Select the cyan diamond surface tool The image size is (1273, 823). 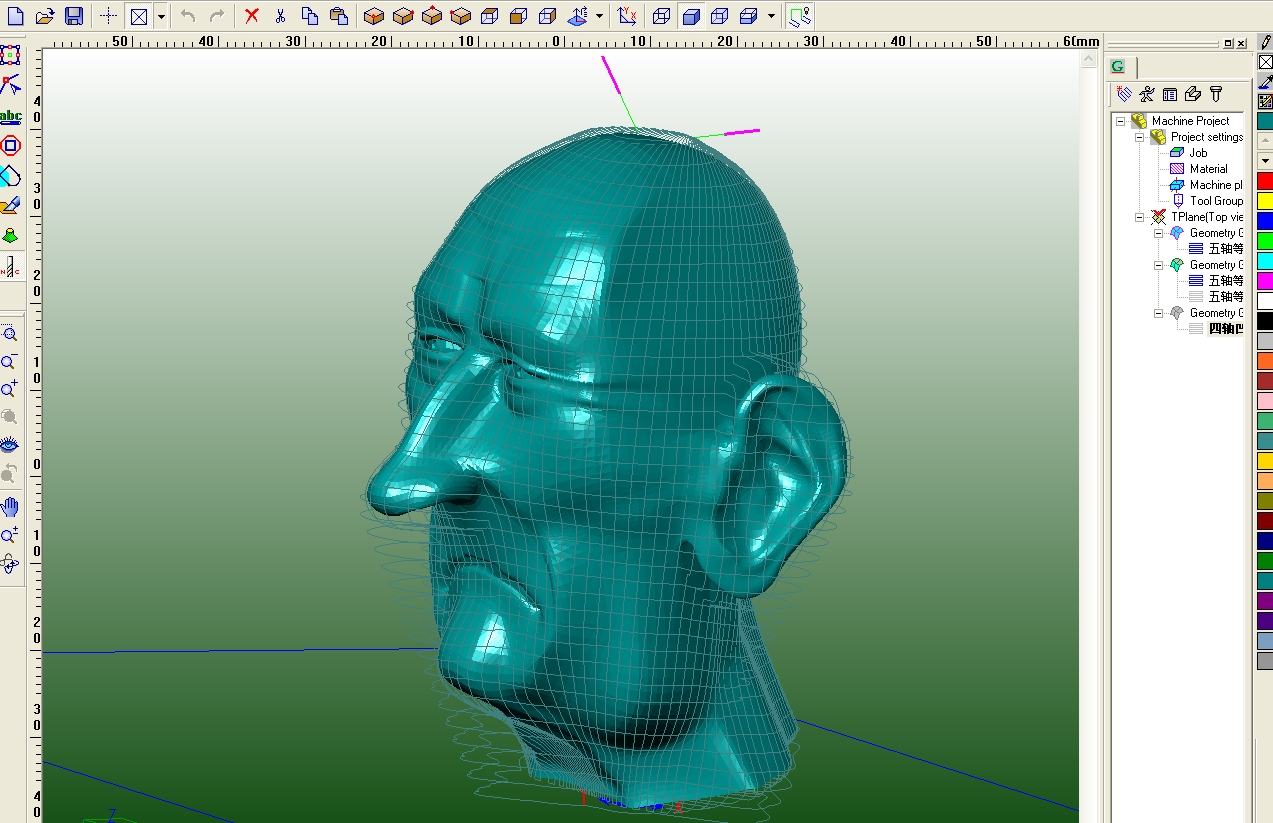coord(11,176)
